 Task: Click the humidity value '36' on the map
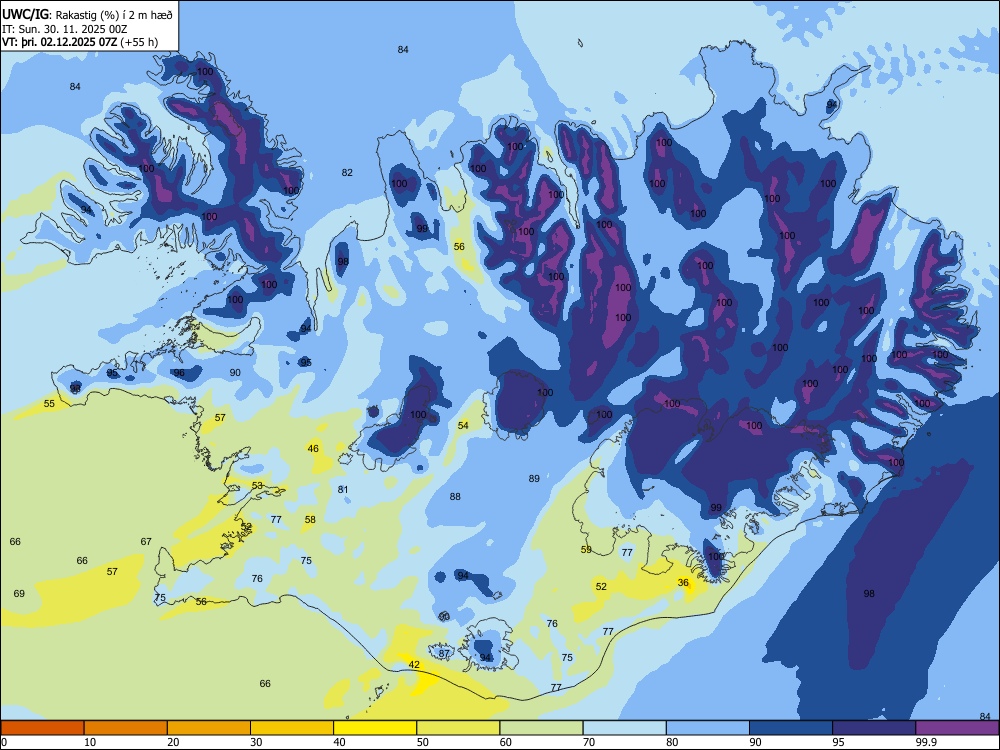pyautogui.click(x=683, y=582)
